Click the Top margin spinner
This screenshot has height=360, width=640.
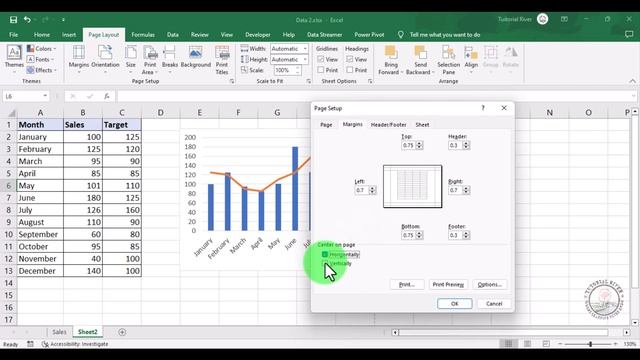(x=420, y=145)
